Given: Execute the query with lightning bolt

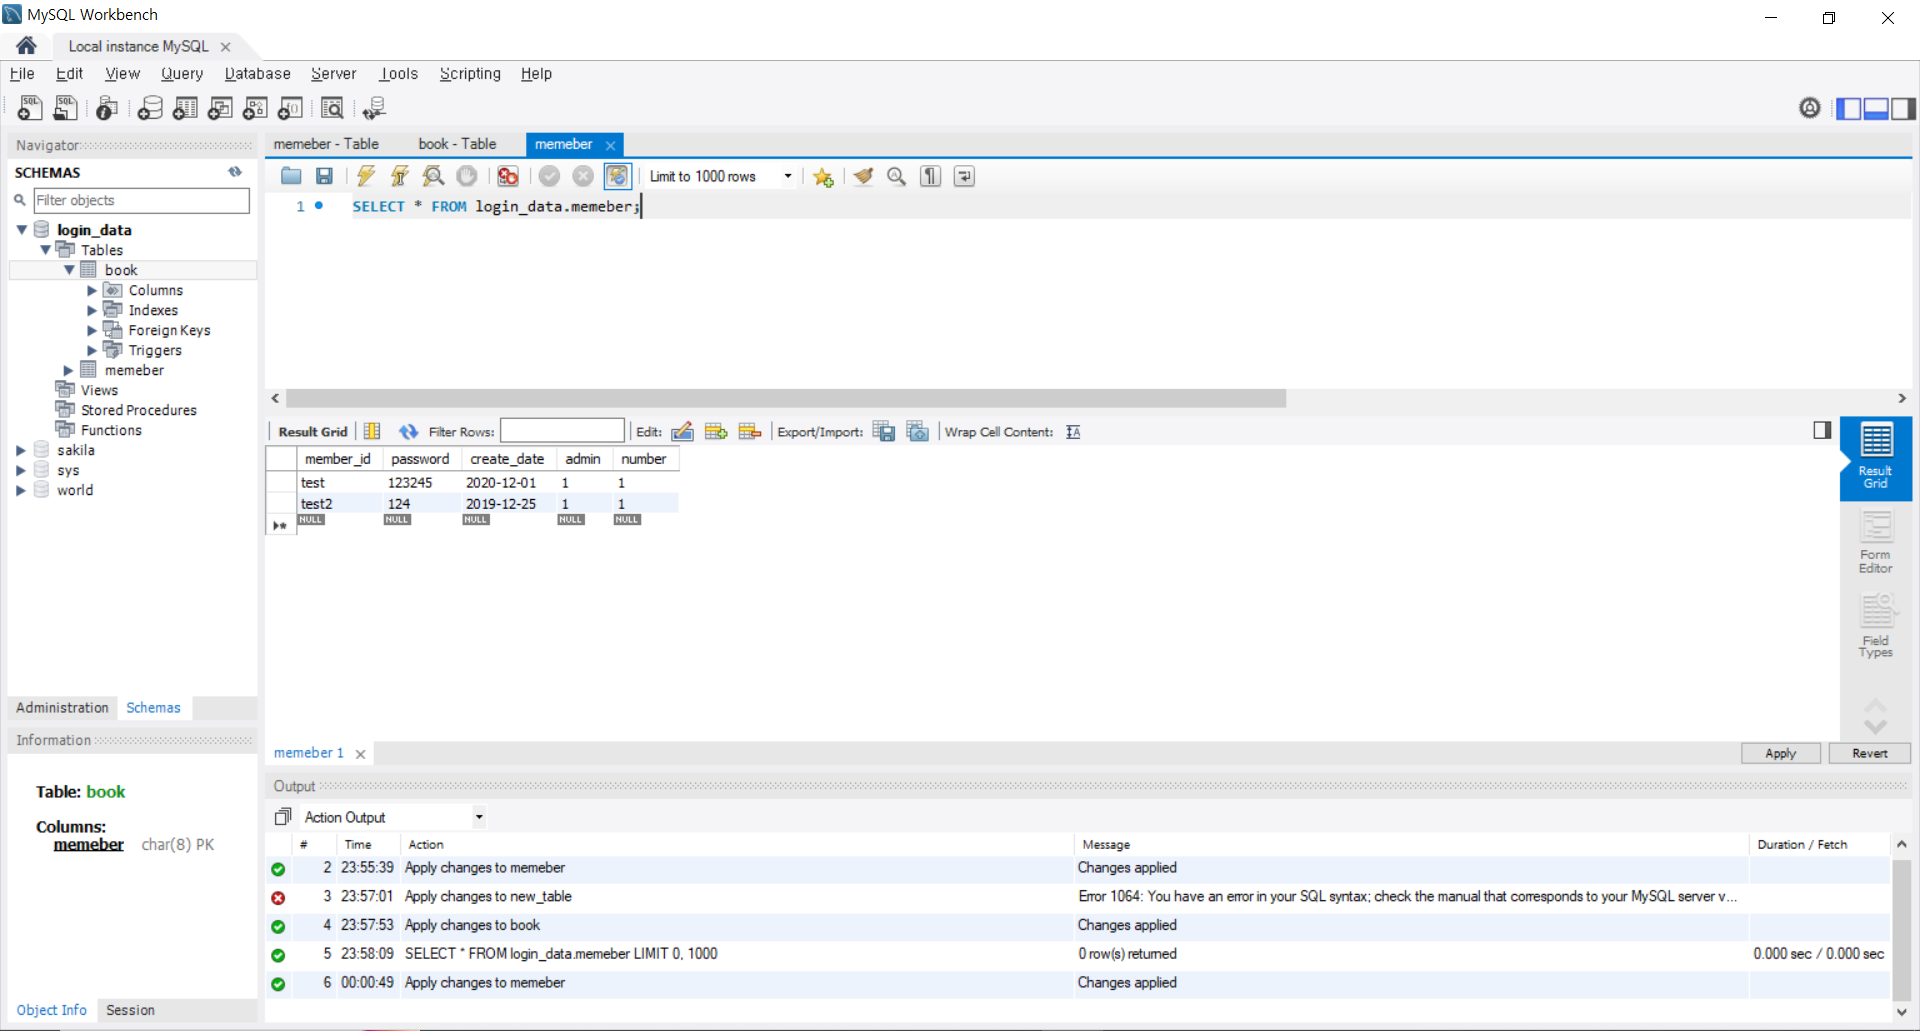Looking at the screenshot, I should 366,176.
